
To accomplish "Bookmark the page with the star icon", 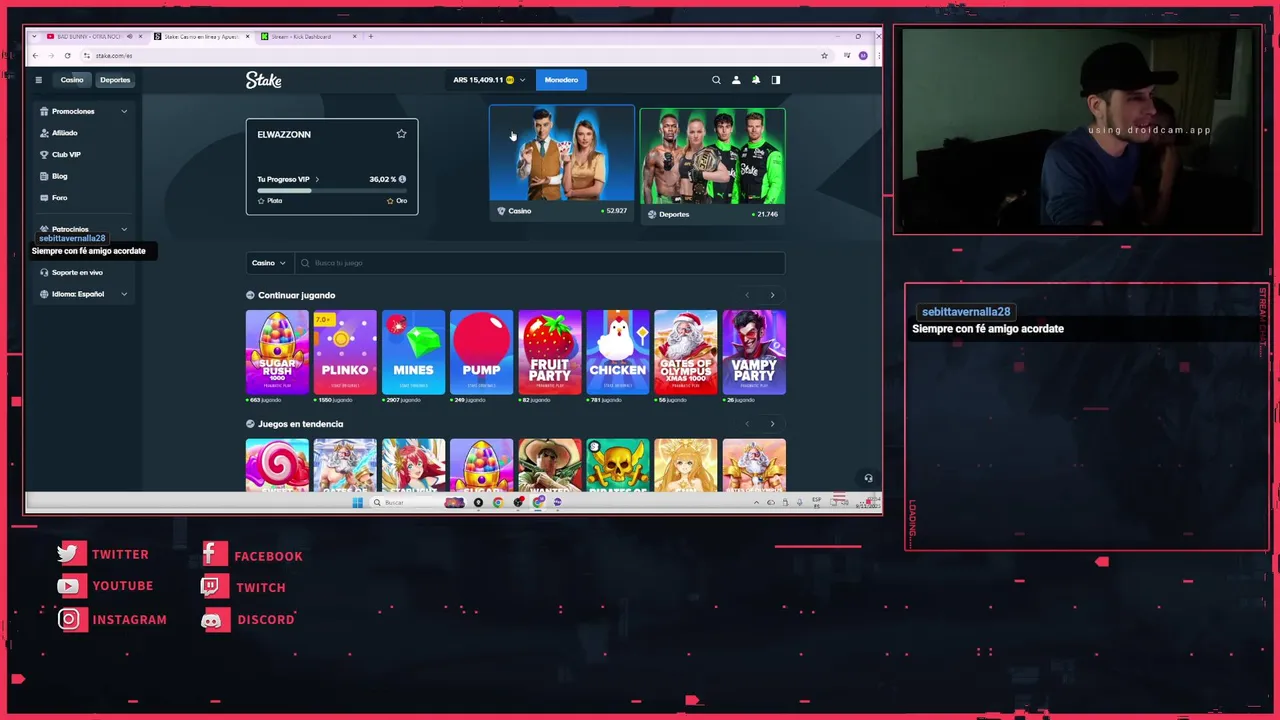I will click(824, 55).
